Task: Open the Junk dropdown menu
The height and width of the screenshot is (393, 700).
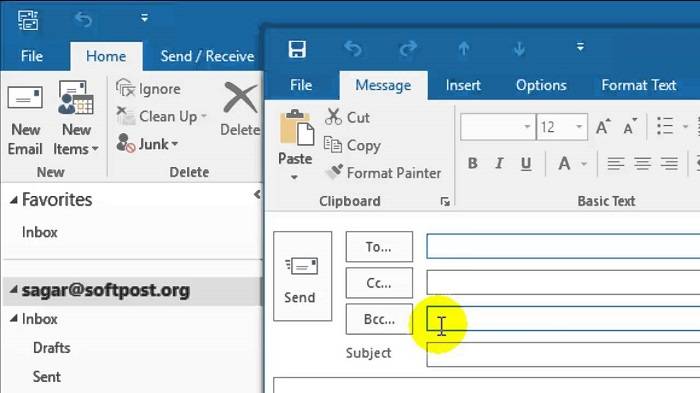Action: point(147,144)
